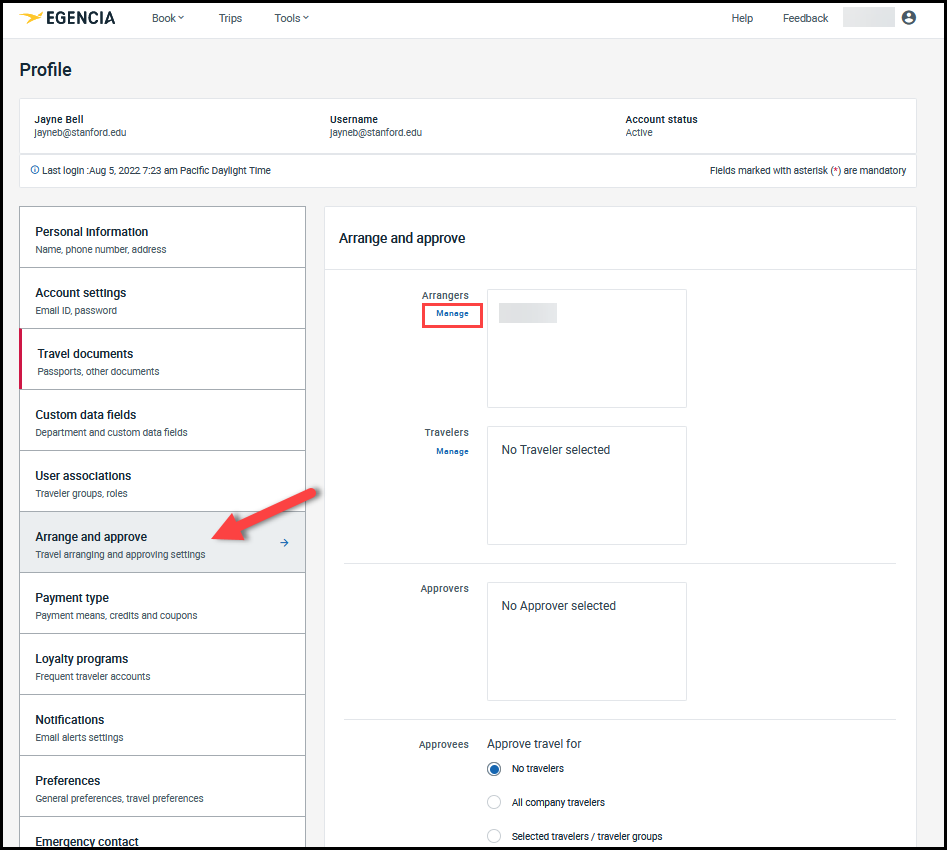
Task: Click the Arrange and approve heading
Action: click(x=402, y=238)
